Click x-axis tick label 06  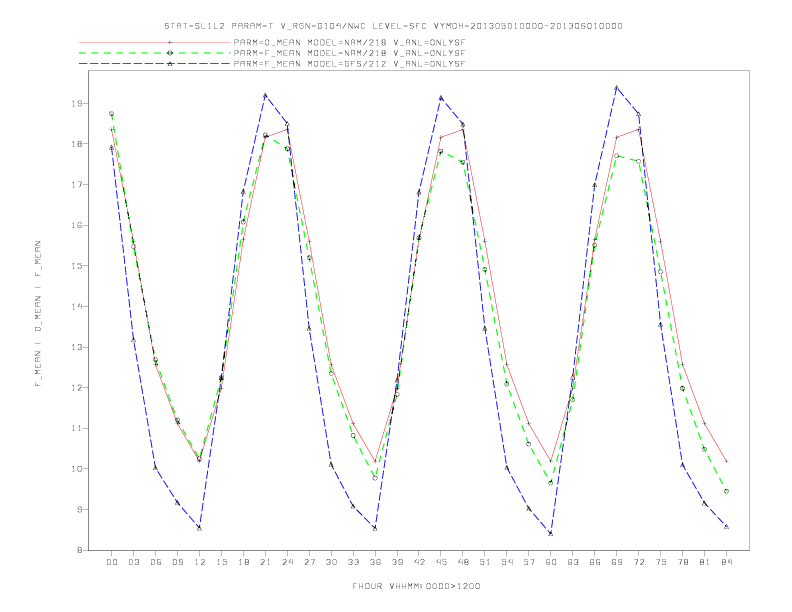156,562
